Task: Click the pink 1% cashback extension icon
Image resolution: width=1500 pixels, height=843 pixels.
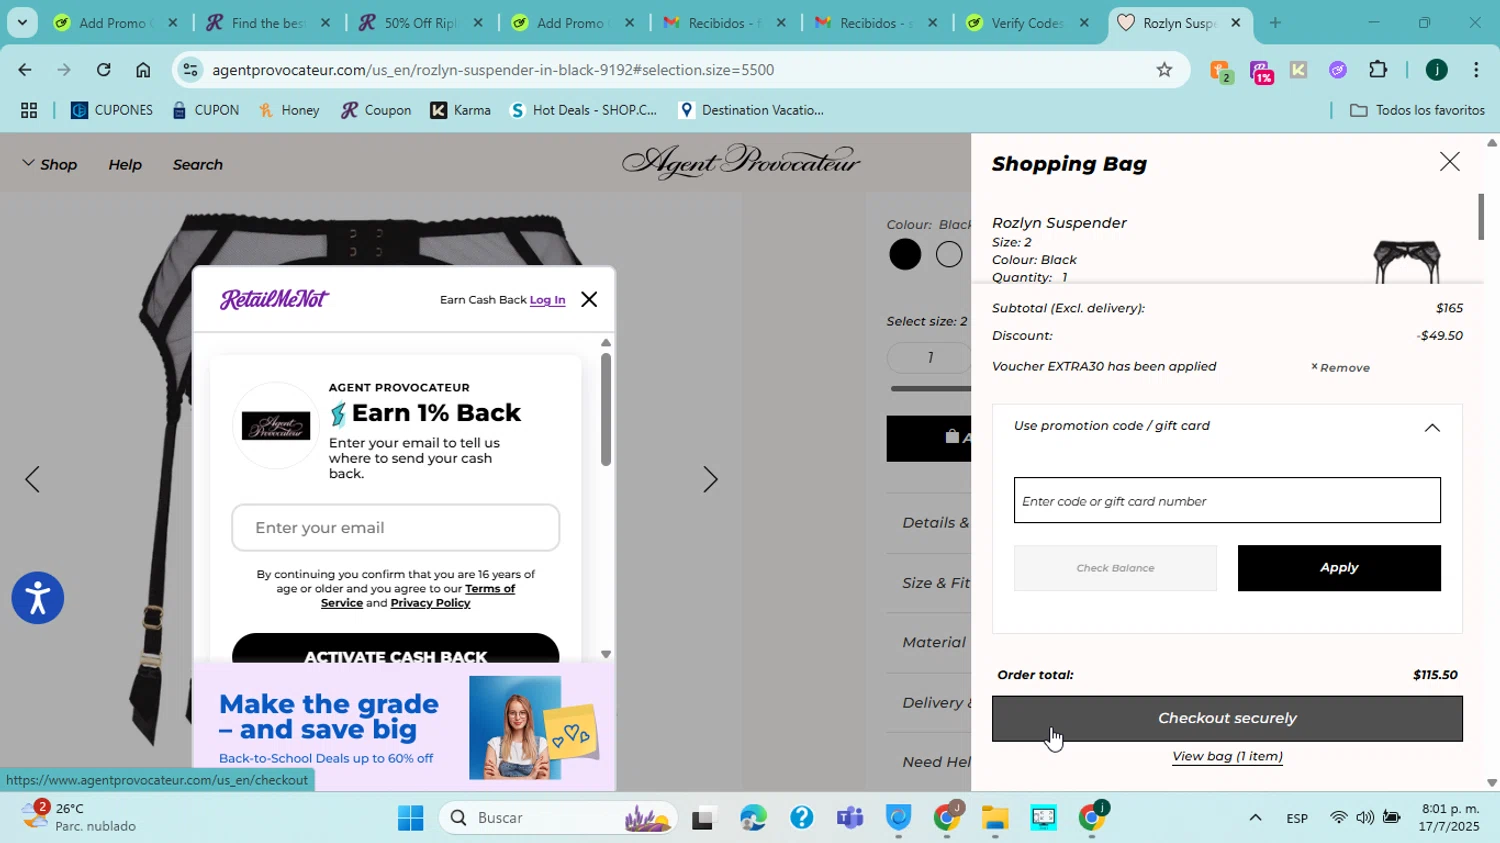Action: point(1261,71)
